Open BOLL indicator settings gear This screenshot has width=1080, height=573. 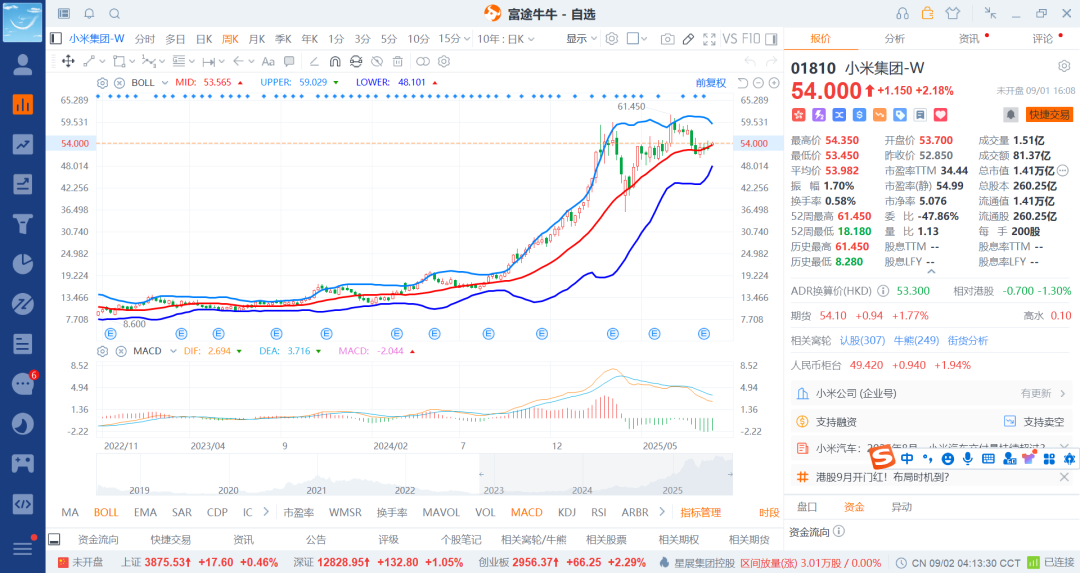[x=103, y=83]
